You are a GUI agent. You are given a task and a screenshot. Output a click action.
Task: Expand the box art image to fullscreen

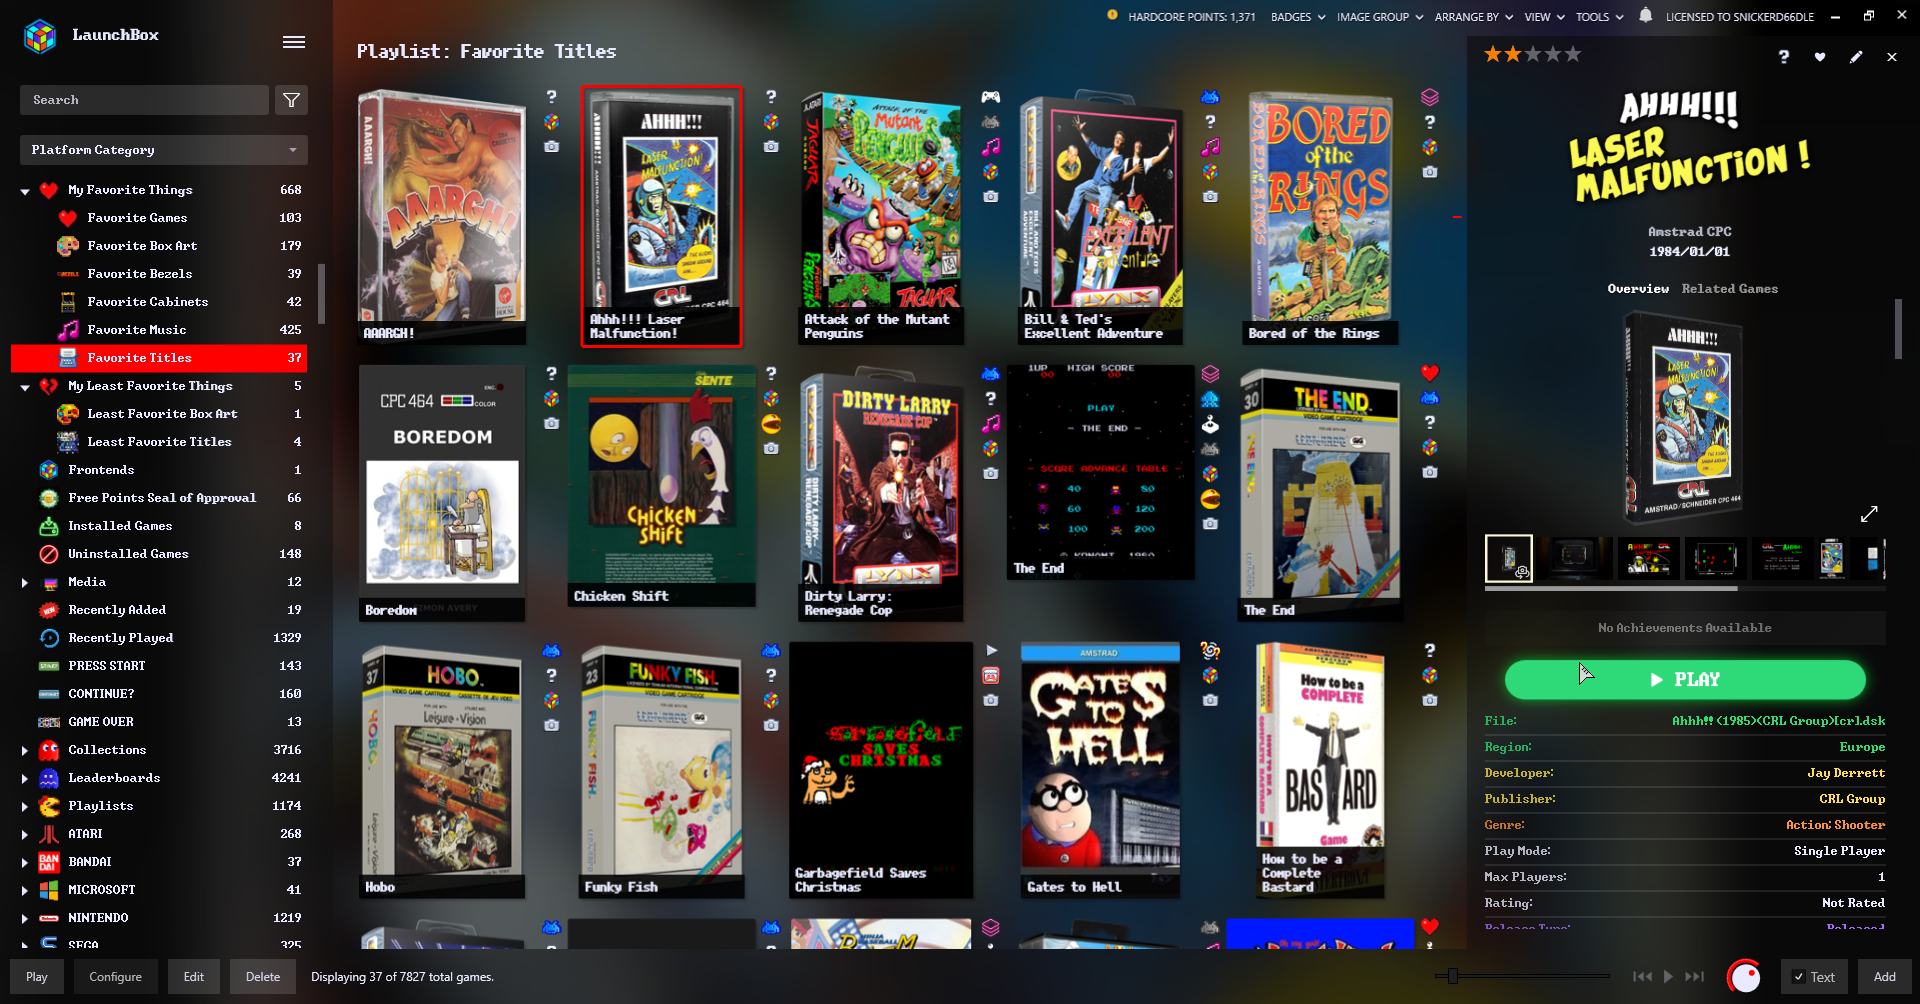[x=1869, y=514]
